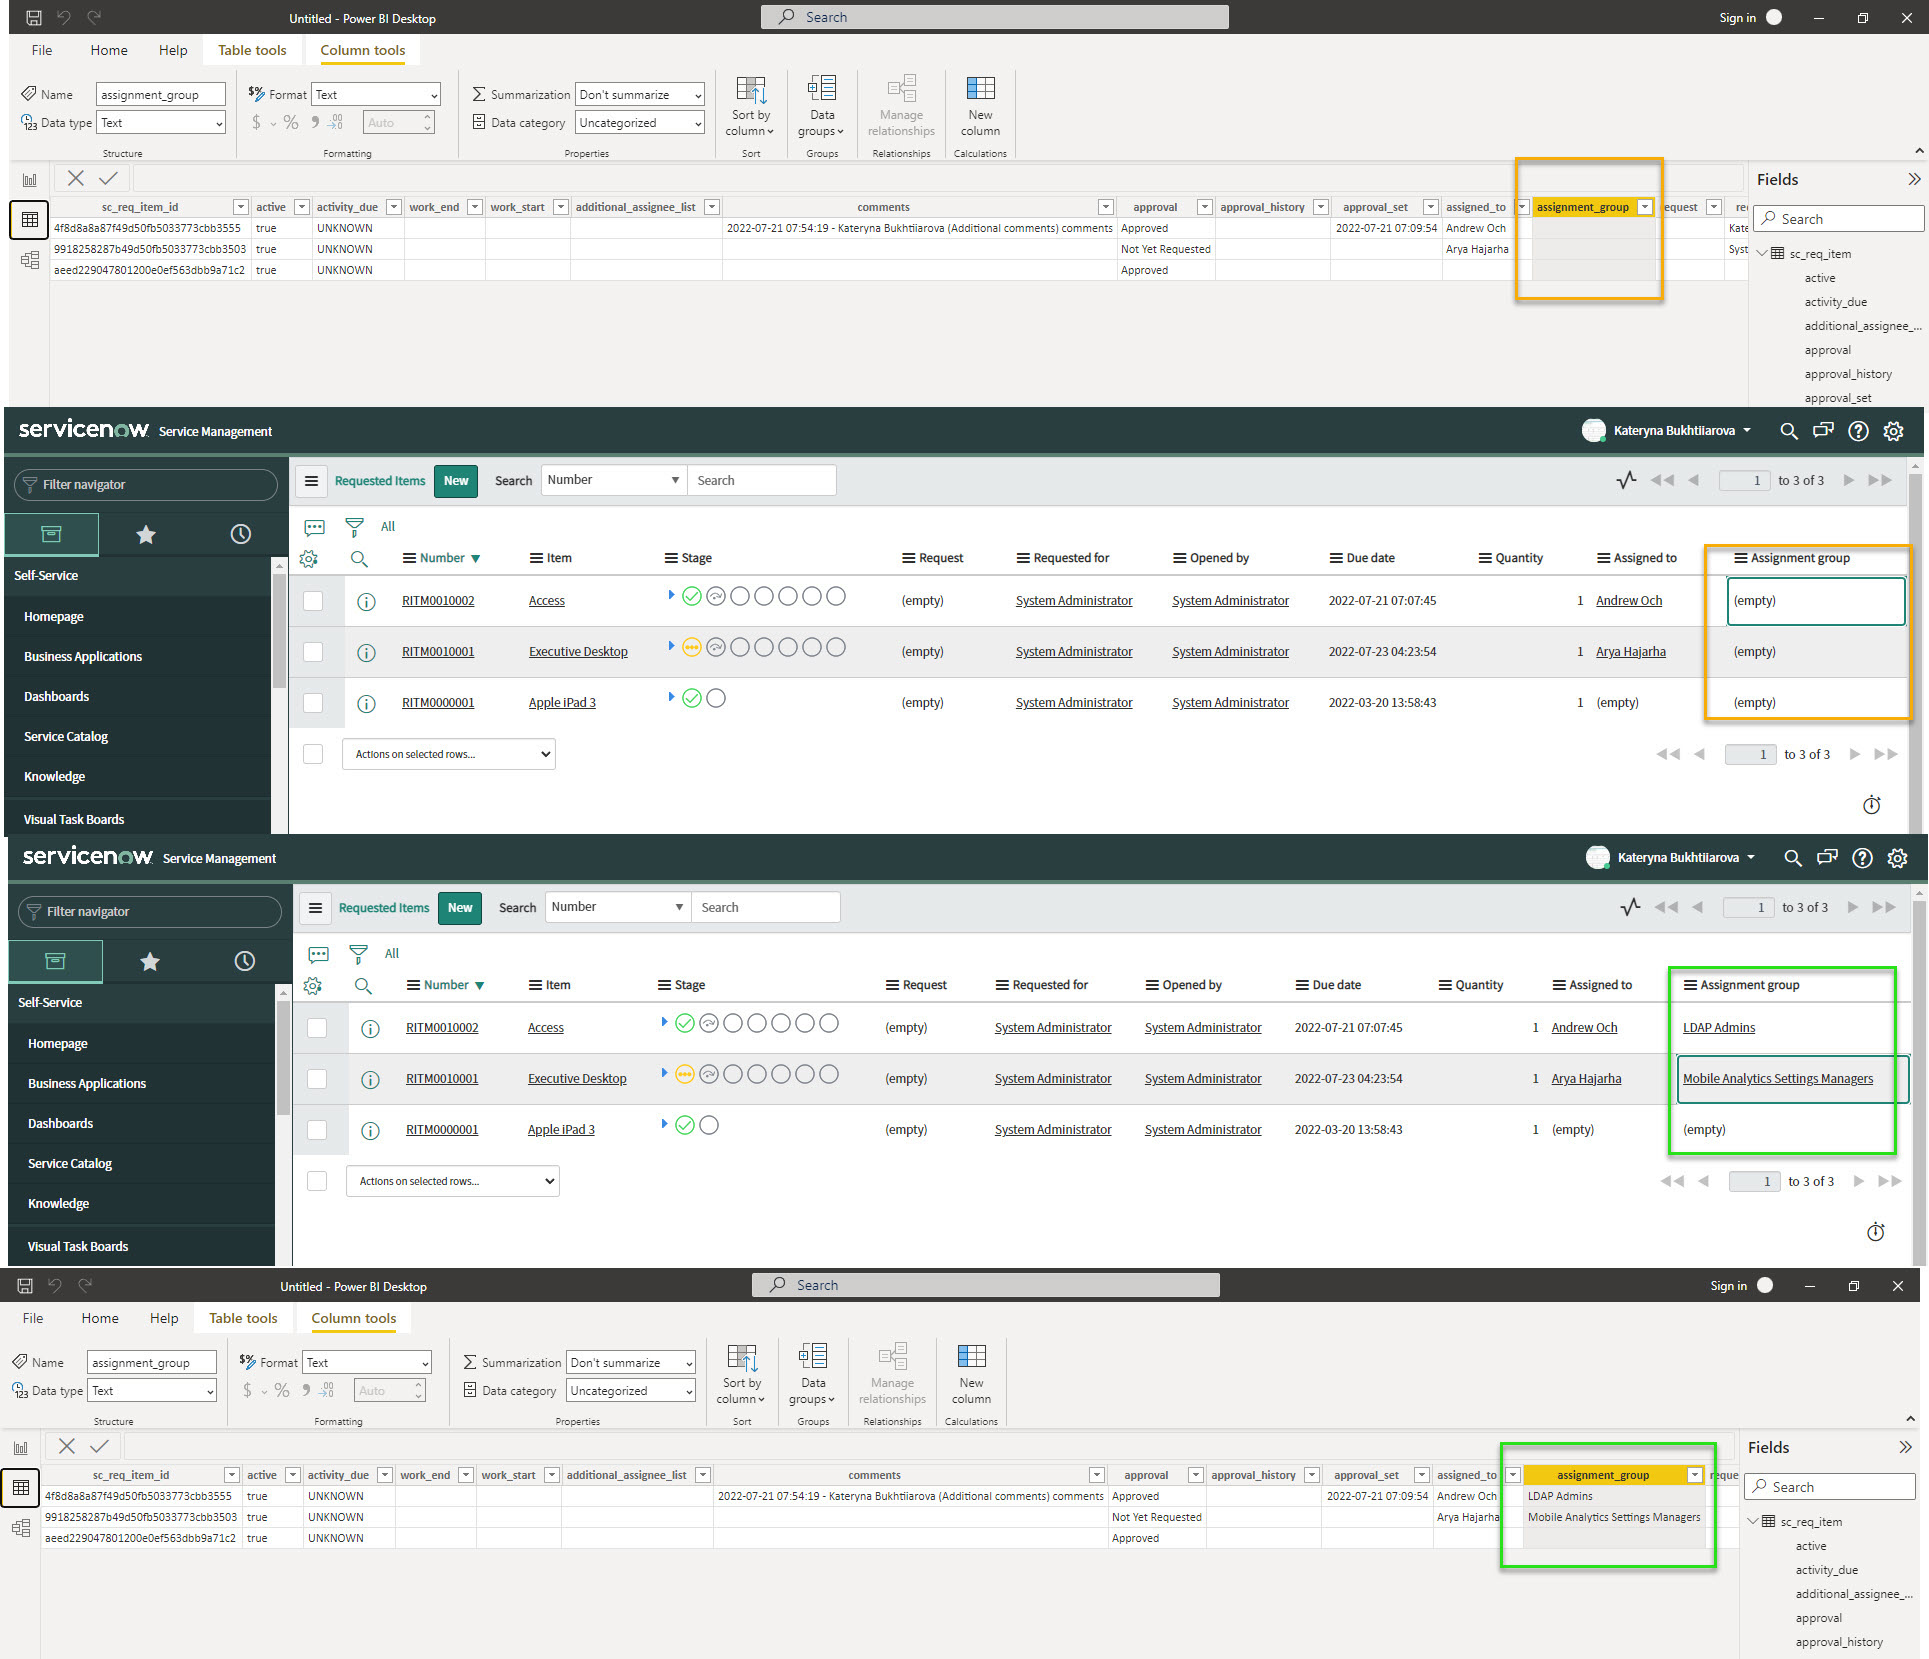Check the Executive Desktop row checkbox

[313, 652]
